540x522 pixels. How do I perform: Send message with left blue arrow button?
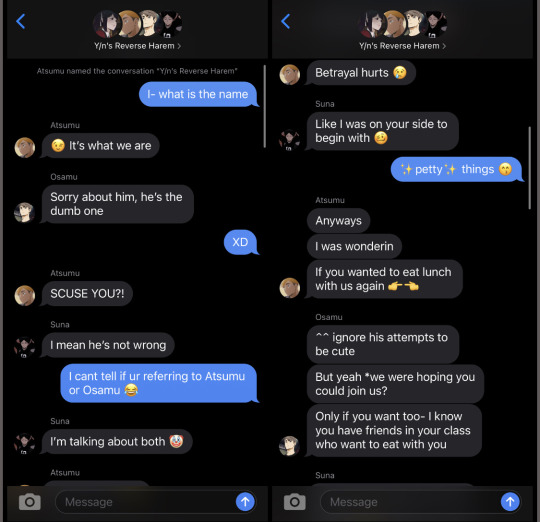(245, 502)
